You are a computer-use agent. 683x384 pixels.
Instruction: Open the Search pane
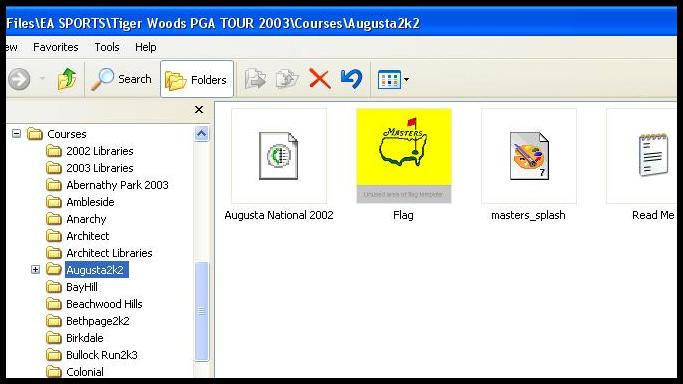[121, 79]
